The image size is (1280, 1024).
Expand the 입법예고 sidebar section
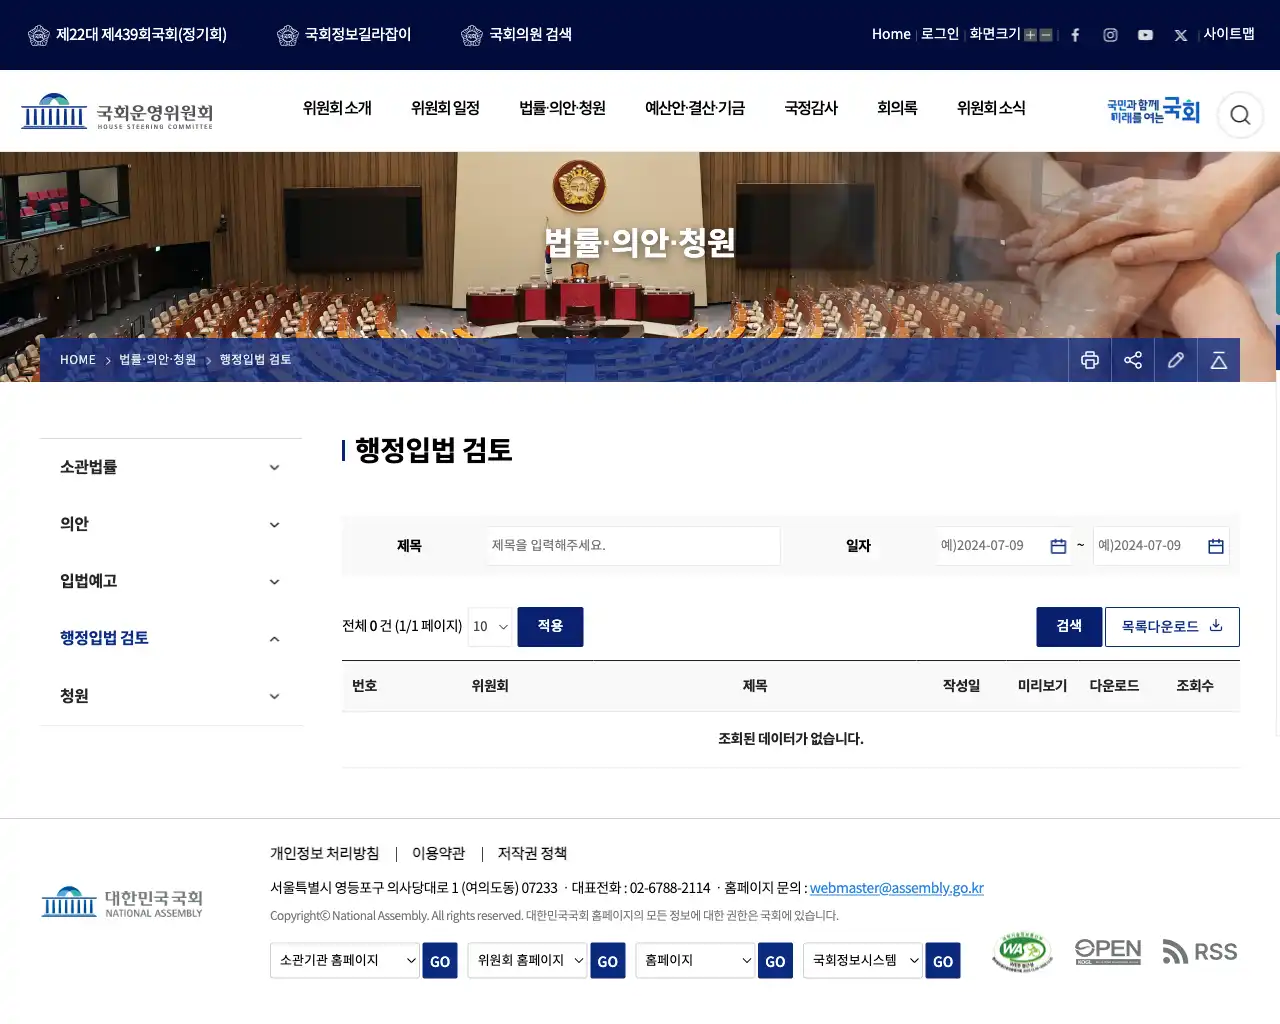click(x=170, y=581)
